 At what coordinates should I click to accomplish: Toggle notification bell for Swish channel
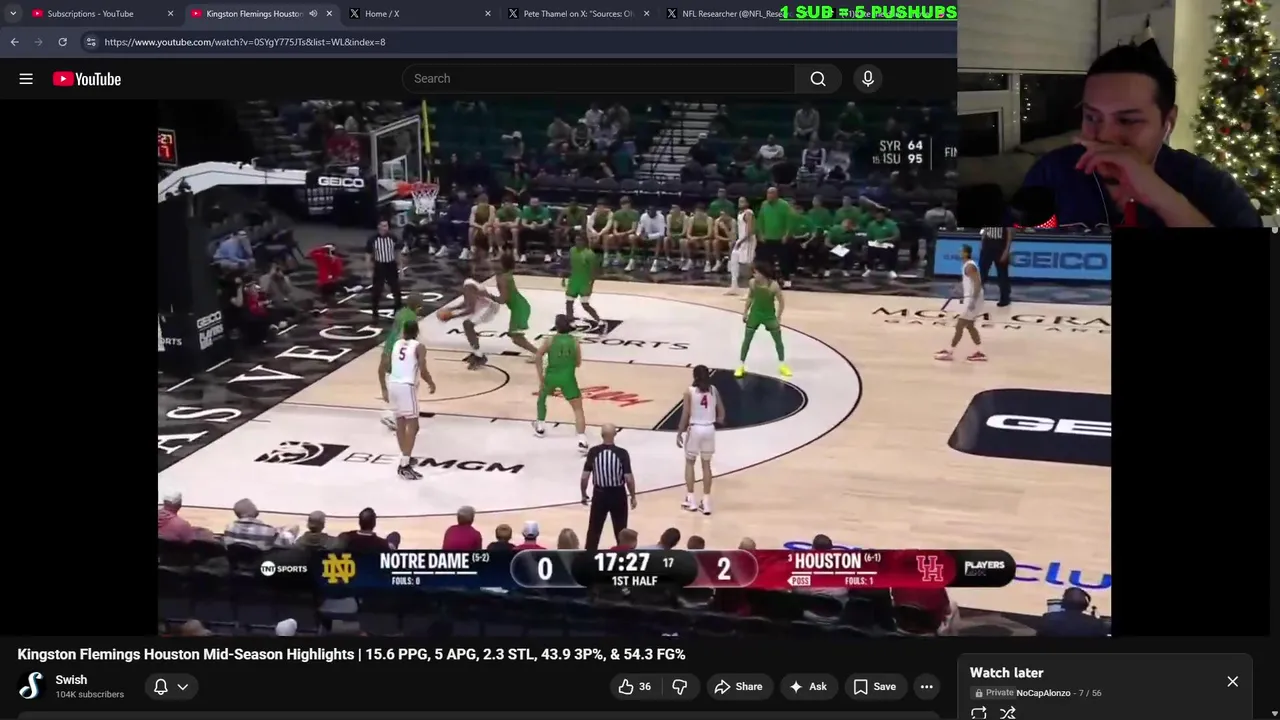pos(161,687)
